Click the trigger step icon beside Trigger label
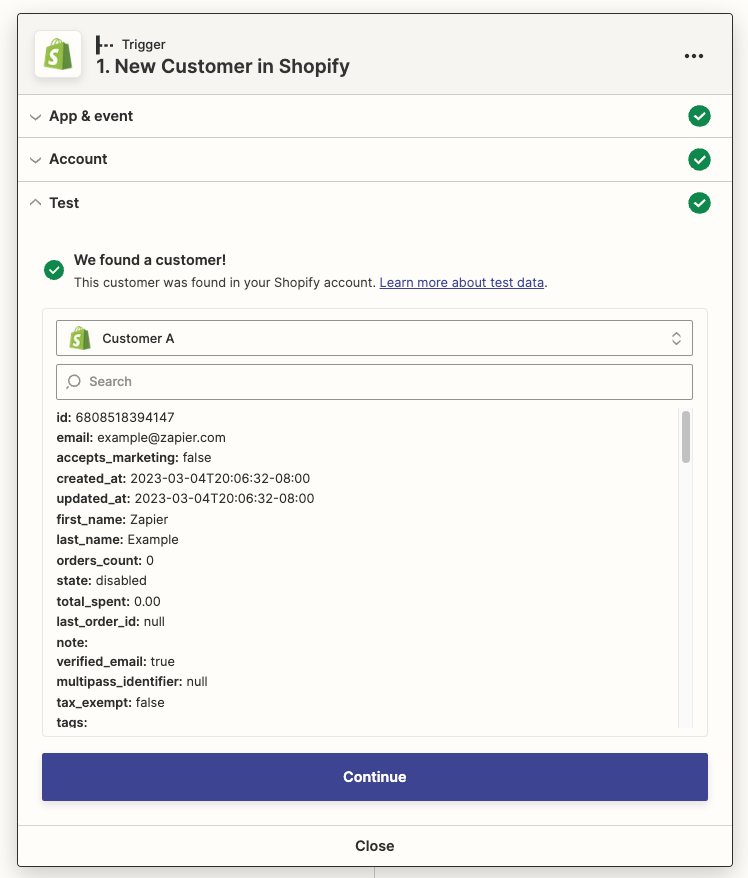Viewport: 748px width, 878px height. pos(104,44)
